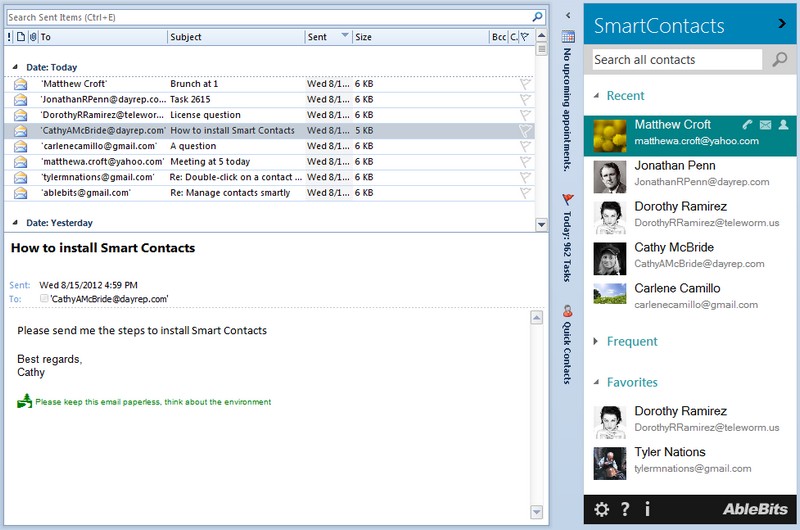Collapse the Recent contacts section
The image size is (800, 530).
(x=596, y=95)
